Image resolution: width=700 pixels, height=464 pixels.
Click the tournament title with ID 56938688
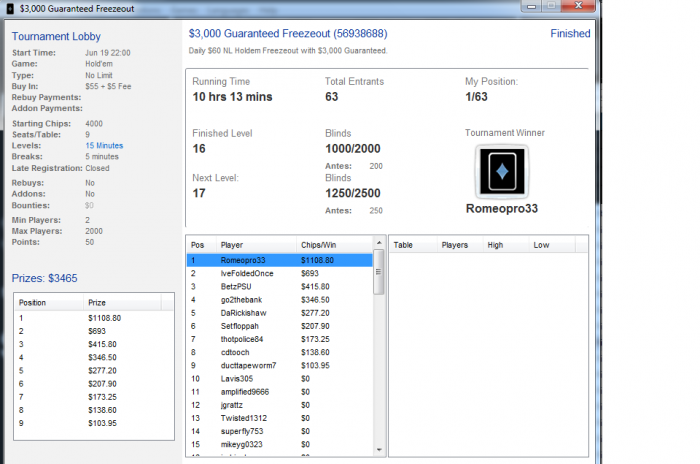pos(288,33)
